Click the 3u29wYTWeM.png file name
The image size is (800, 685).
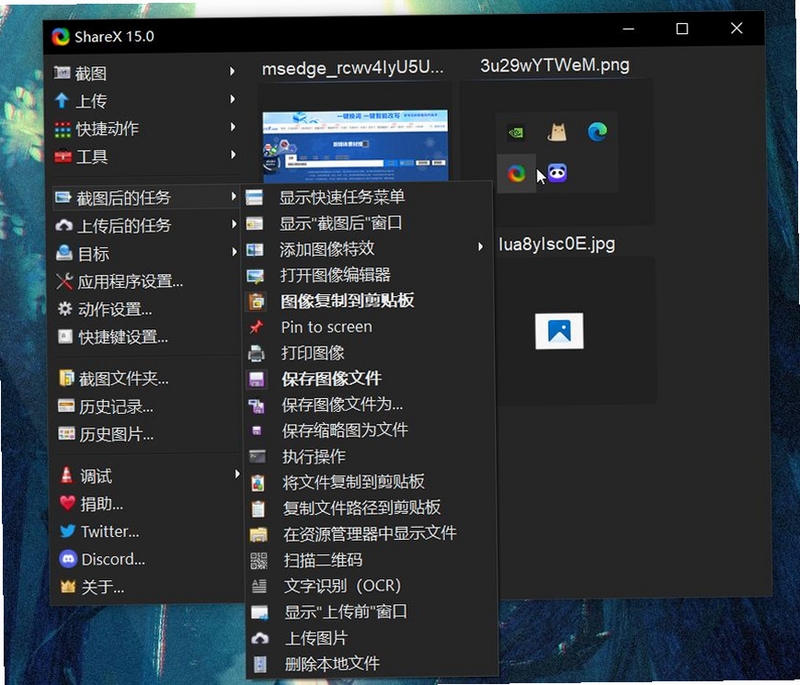pos(554,65)
